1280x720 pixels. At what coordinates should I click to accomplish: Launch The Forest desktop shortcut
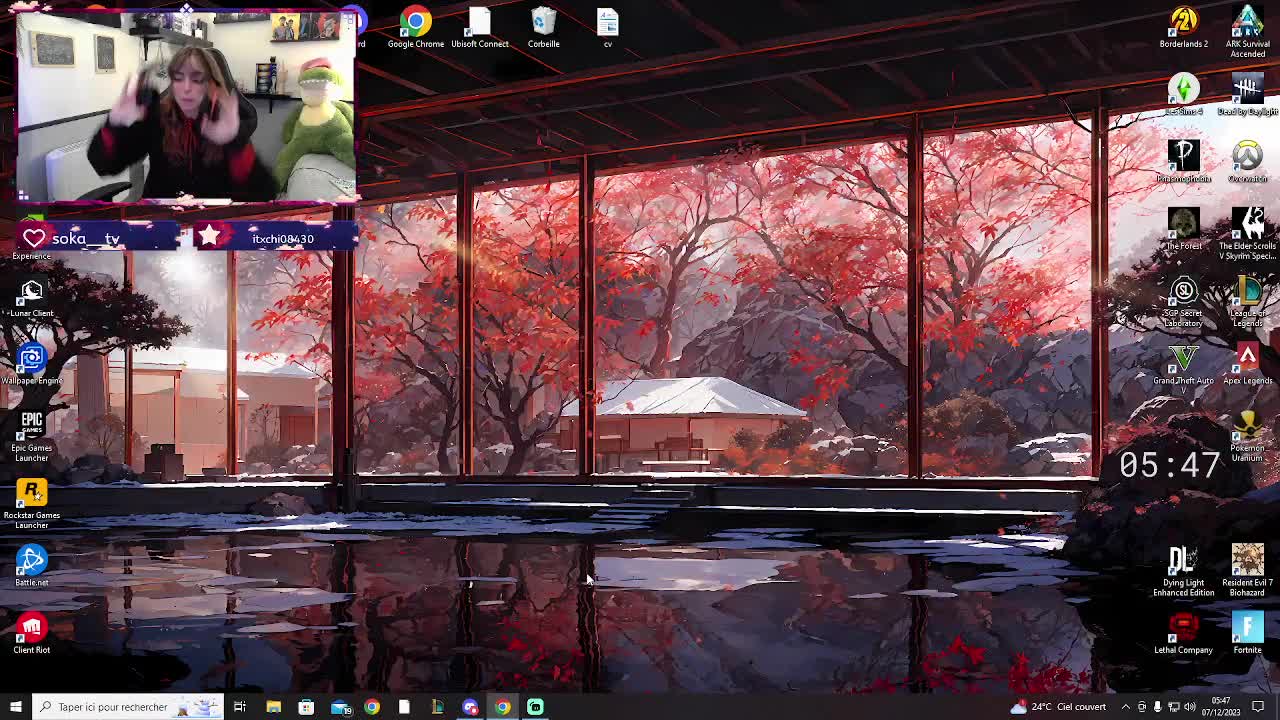click(x=1183, y=229)
